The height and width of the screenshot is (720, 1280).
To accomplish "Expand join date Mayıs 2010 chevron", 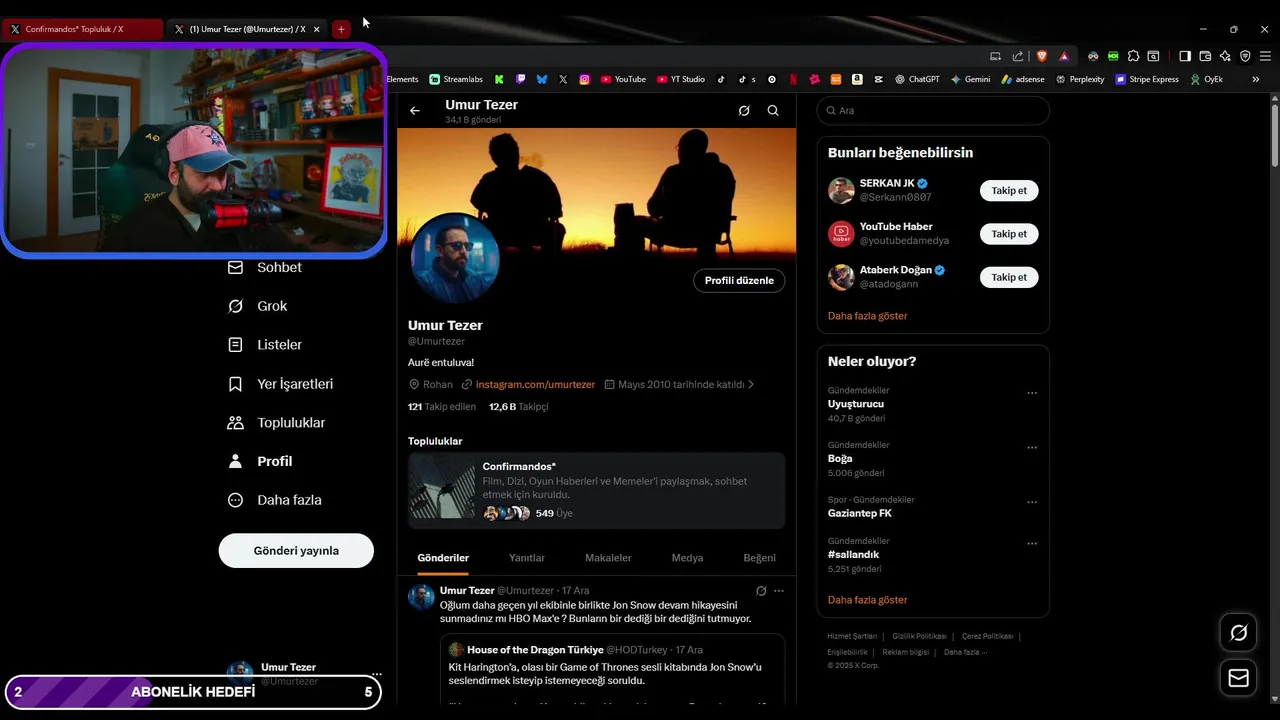I will [x=751, y=385].
